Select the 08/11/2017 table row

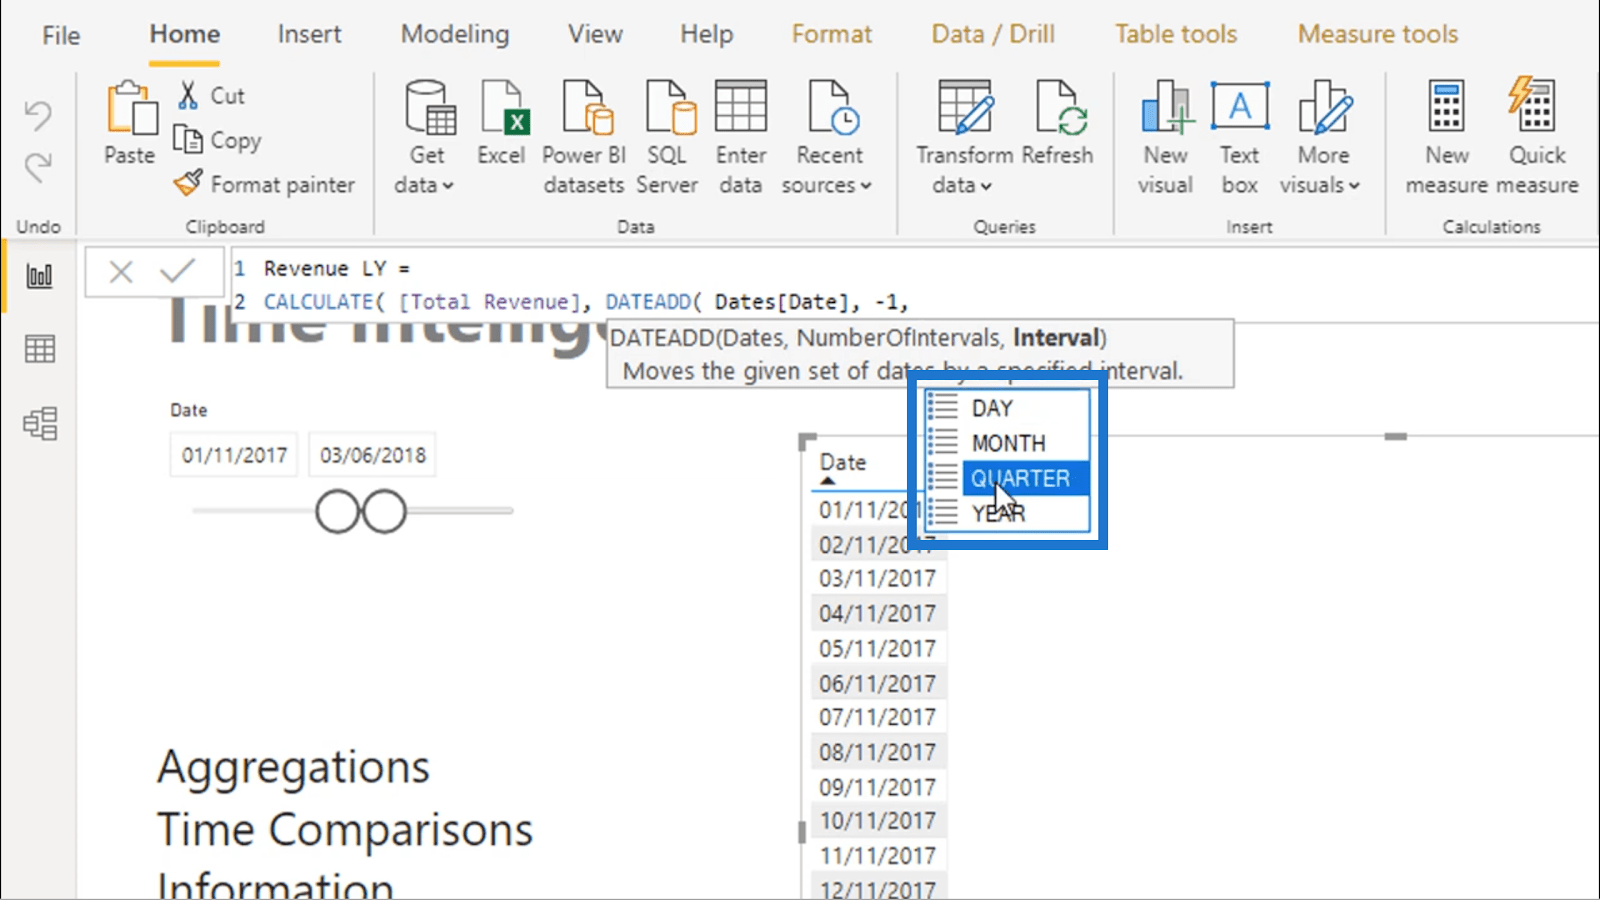pyautogui.click(x=877, y=752)
